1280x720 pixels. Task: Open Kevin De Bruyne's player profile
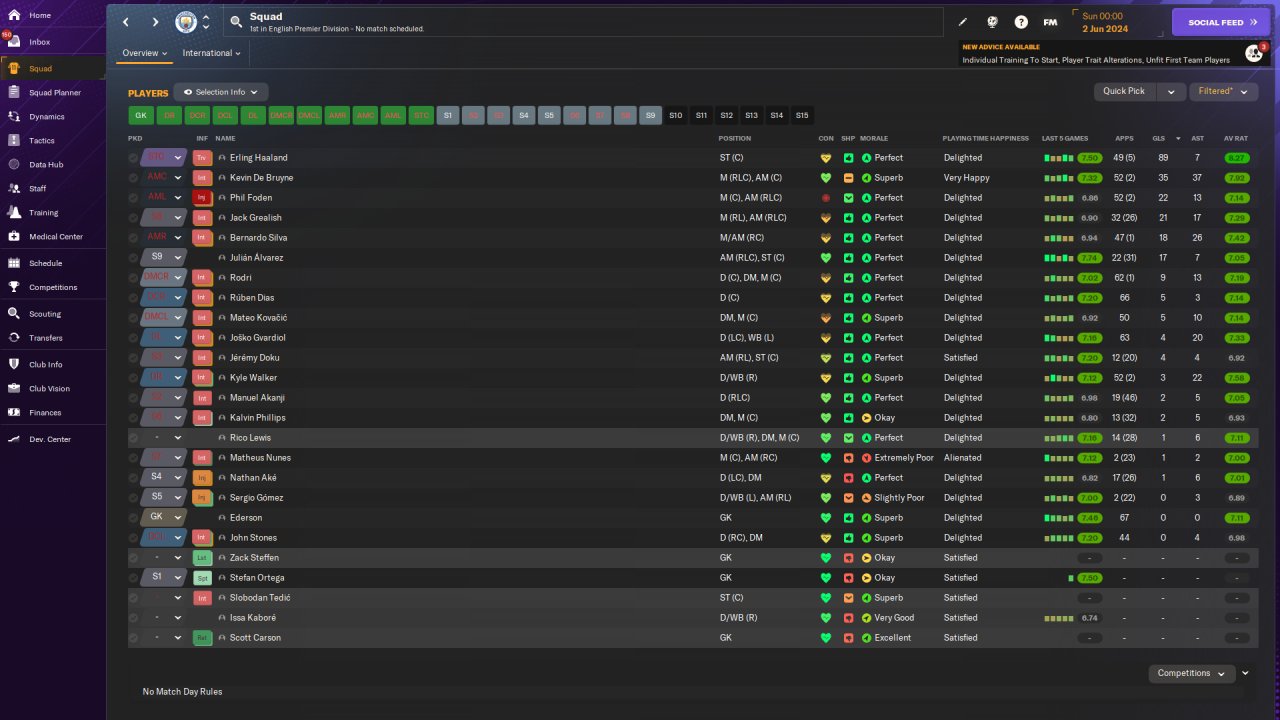(264, 178)
